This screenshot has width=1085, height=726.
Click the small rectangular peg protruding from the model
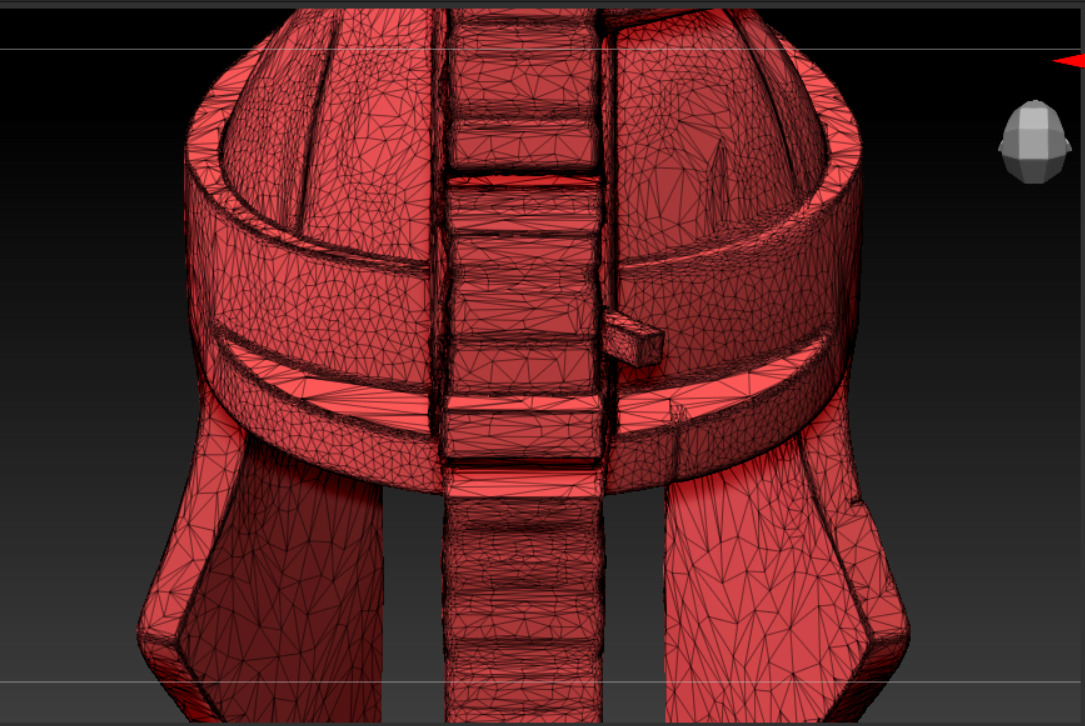[634, 338]
